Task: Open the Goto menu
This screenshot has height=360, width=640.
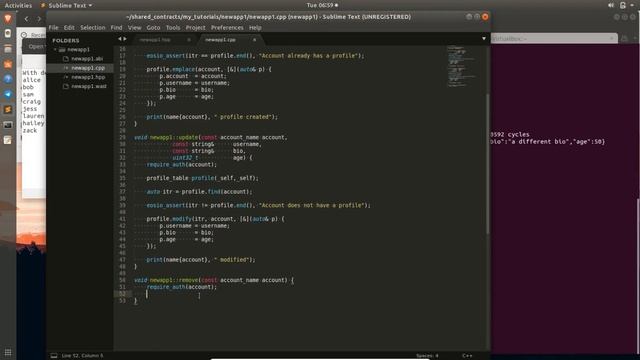Action: click(153, 28)
